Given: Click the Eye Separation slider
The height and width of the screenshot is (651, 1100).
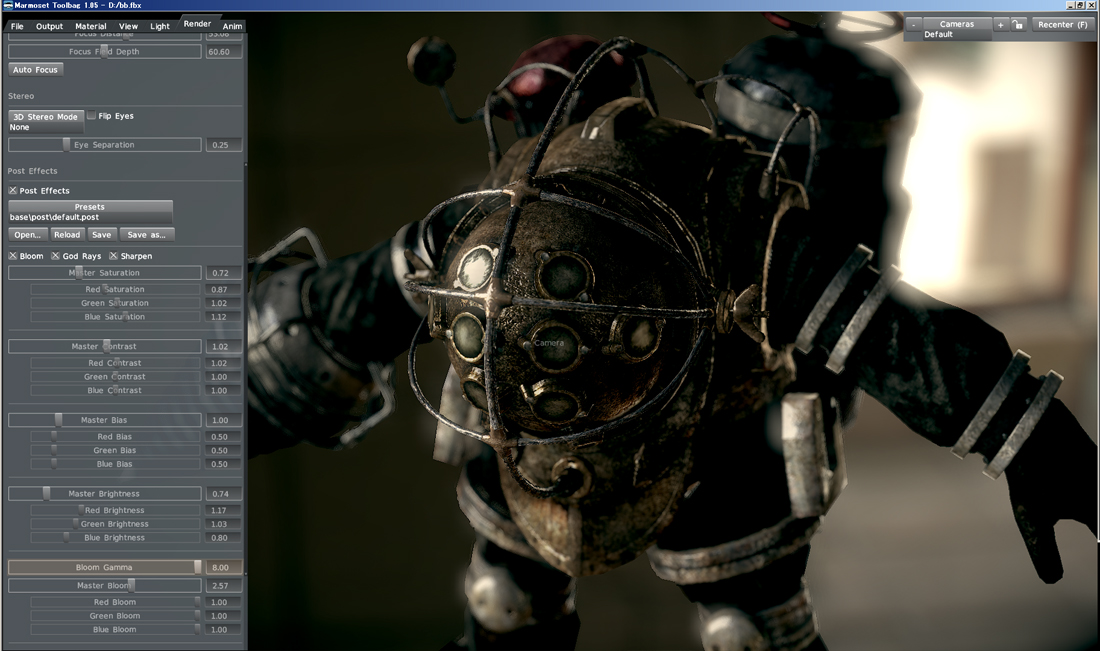Looking at the screenshot, I should pos(105,145).
